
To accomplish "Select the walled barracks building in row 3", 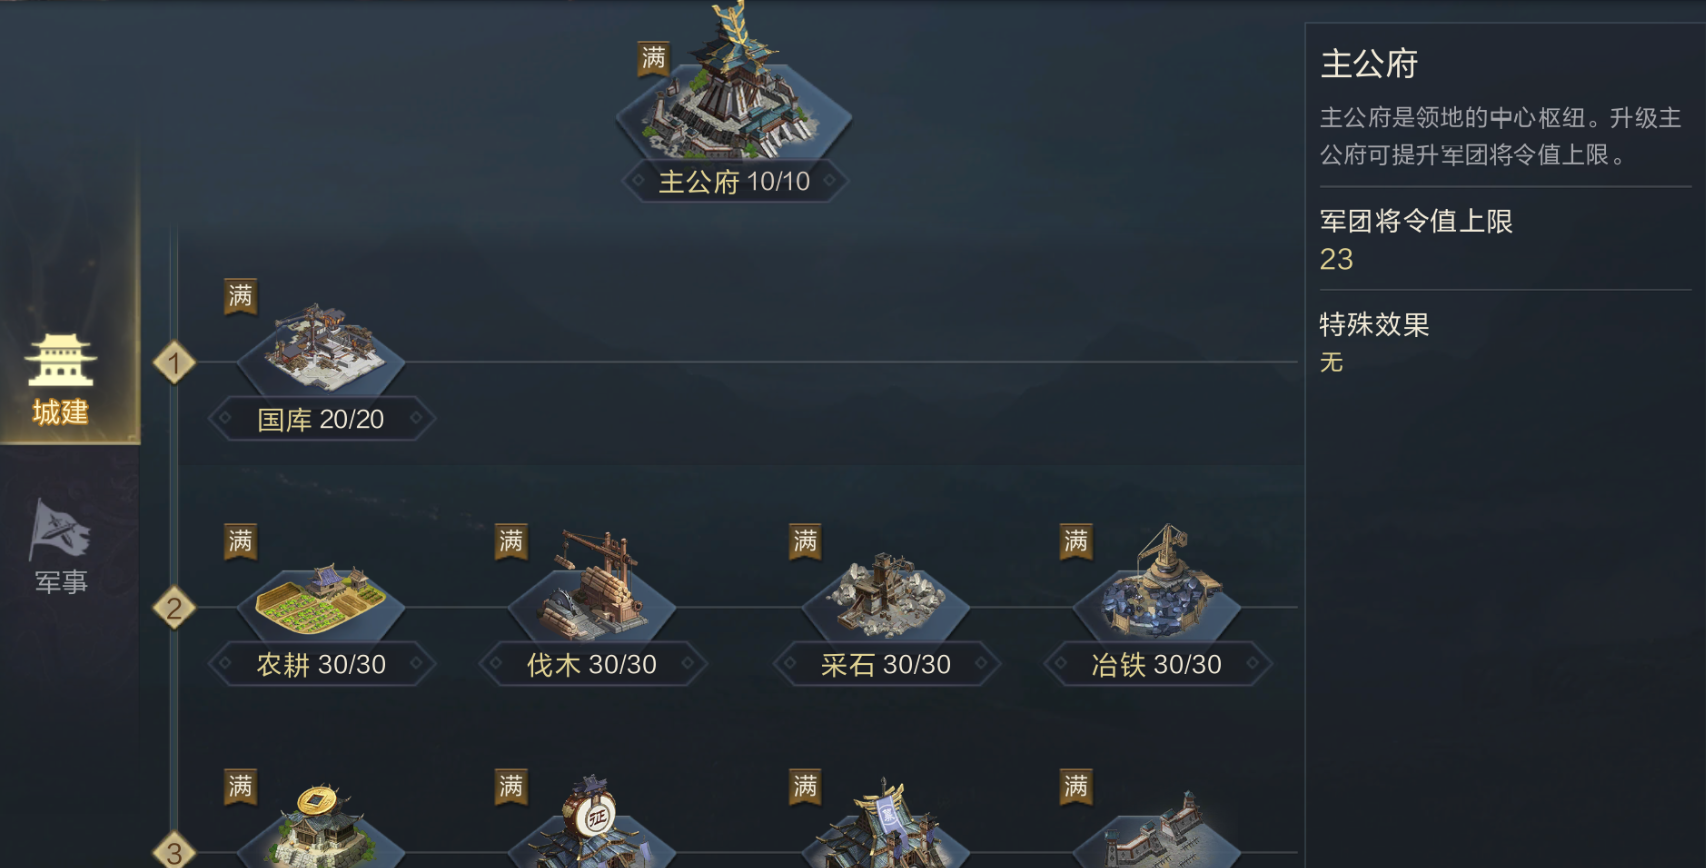I will click(1157, 830).
